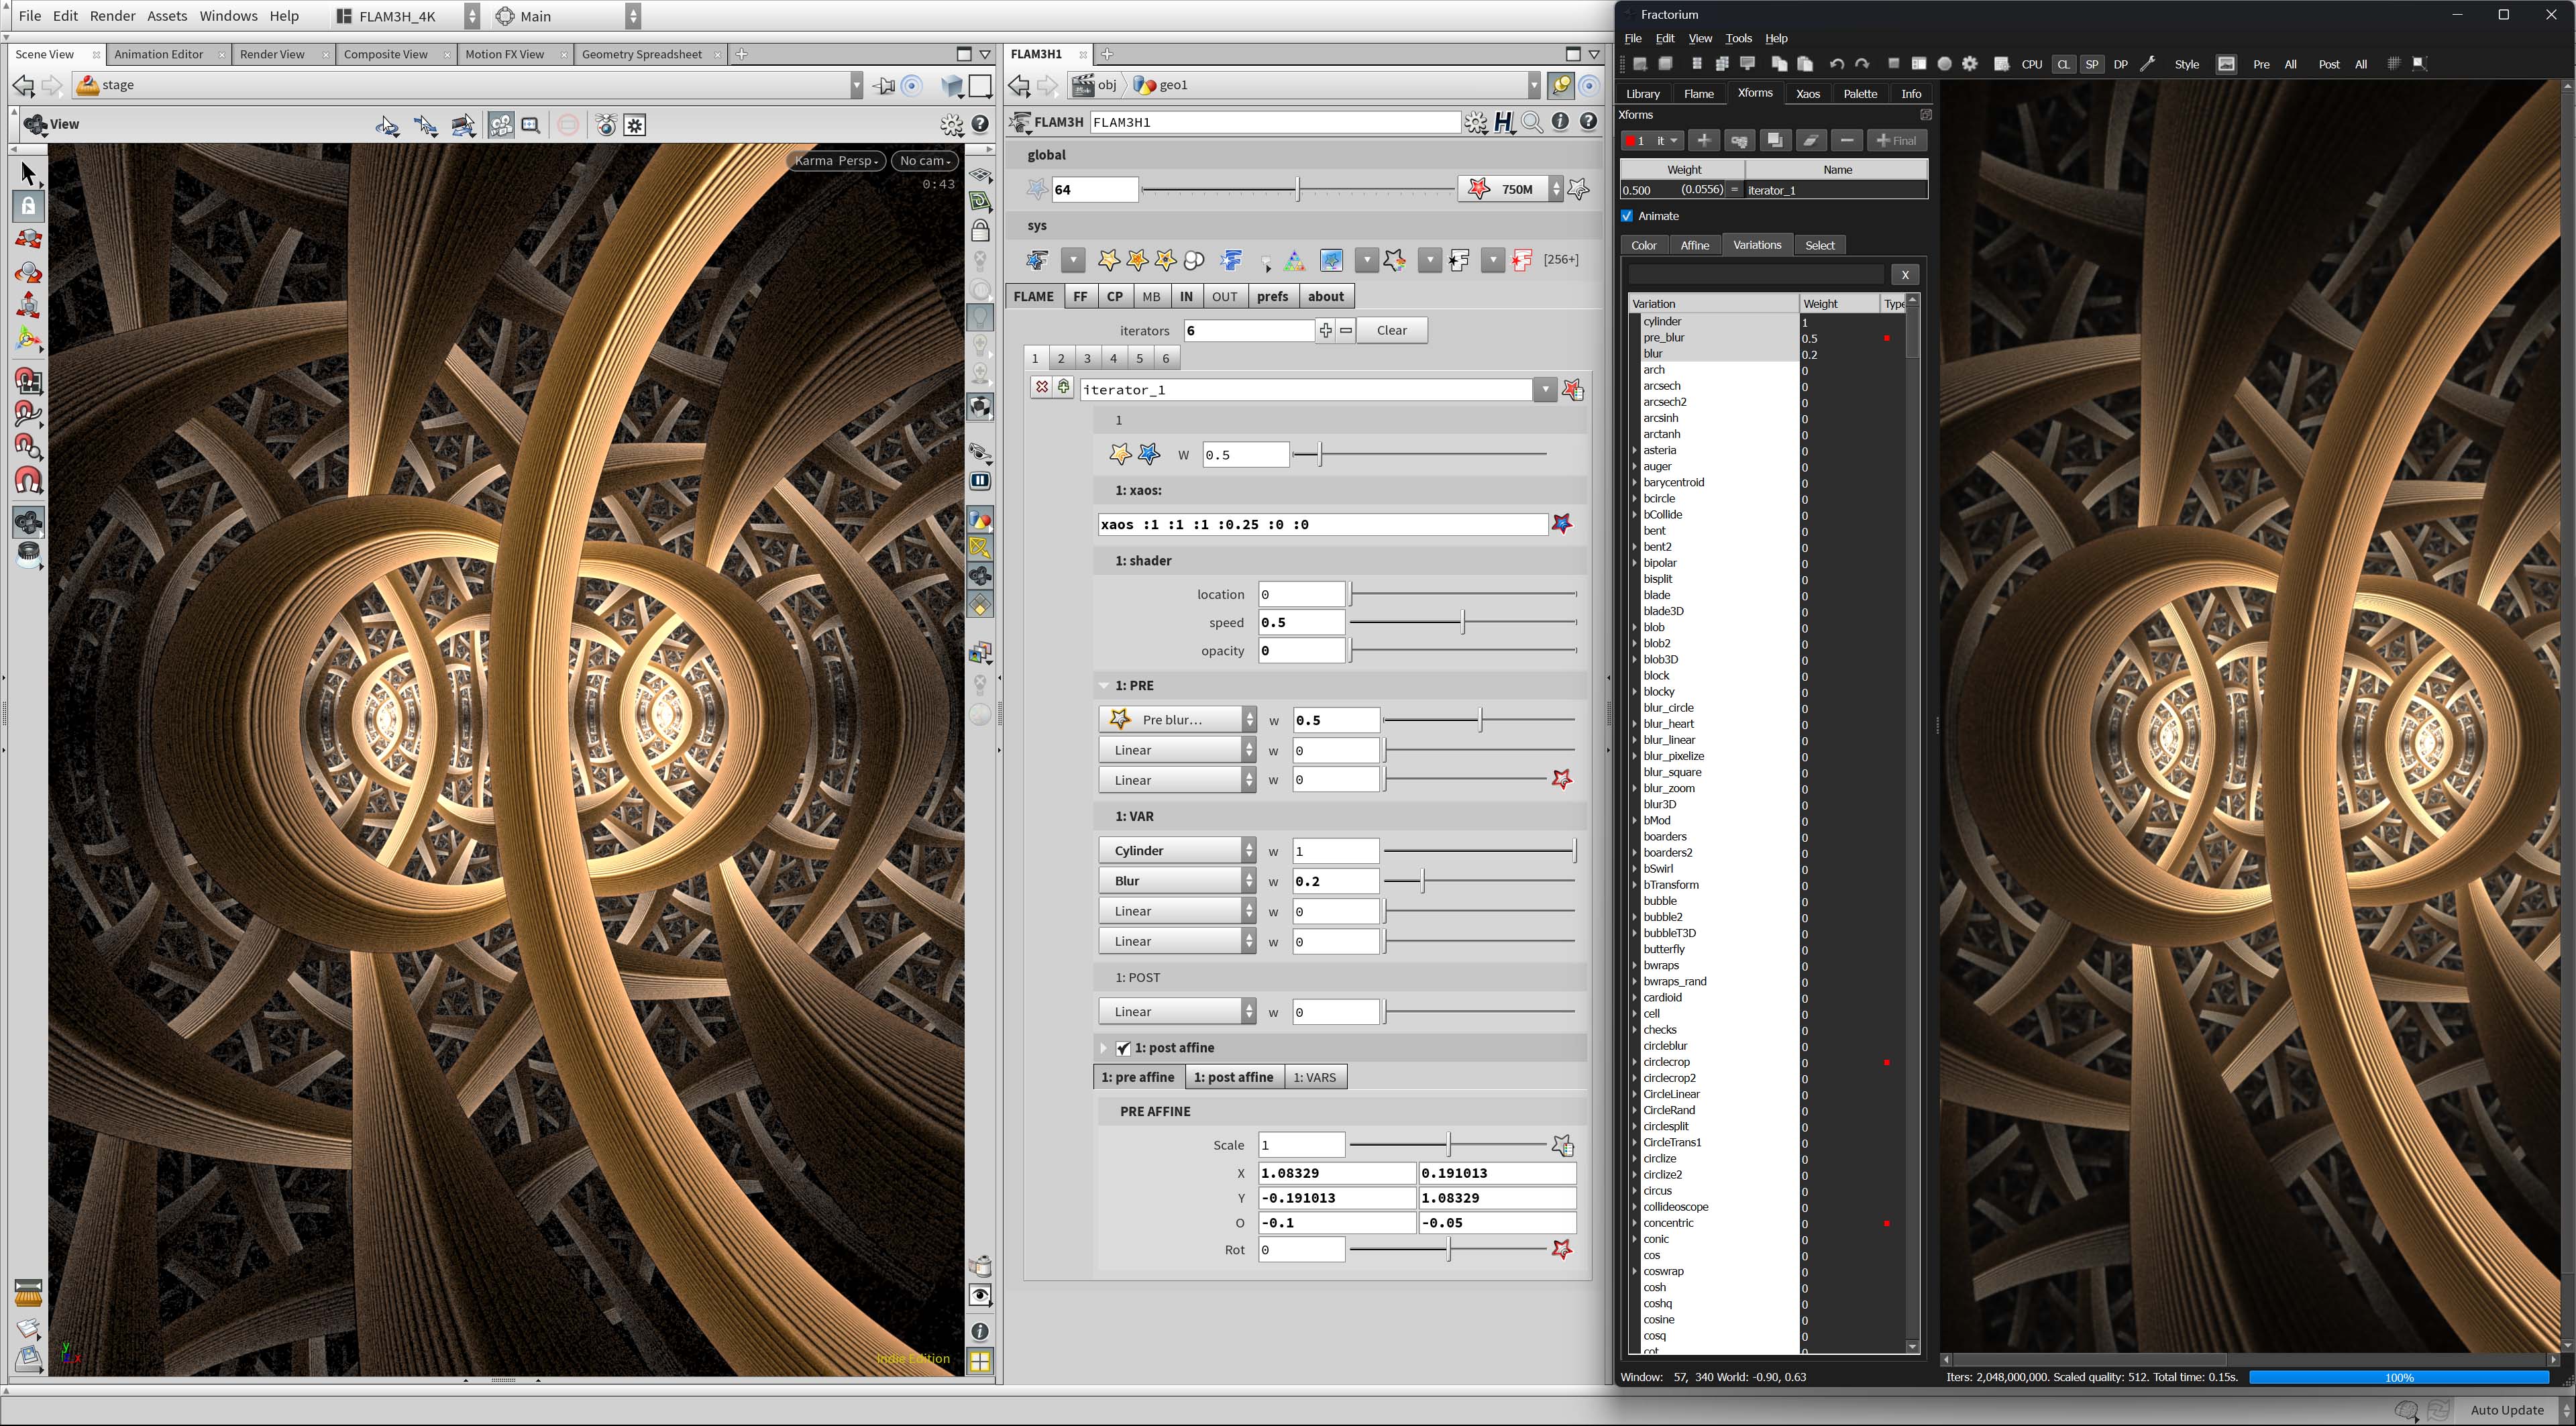2576x1426 pixels.
Task: Switch to the Composite View tab in Houdini
Action: (386, 54)
